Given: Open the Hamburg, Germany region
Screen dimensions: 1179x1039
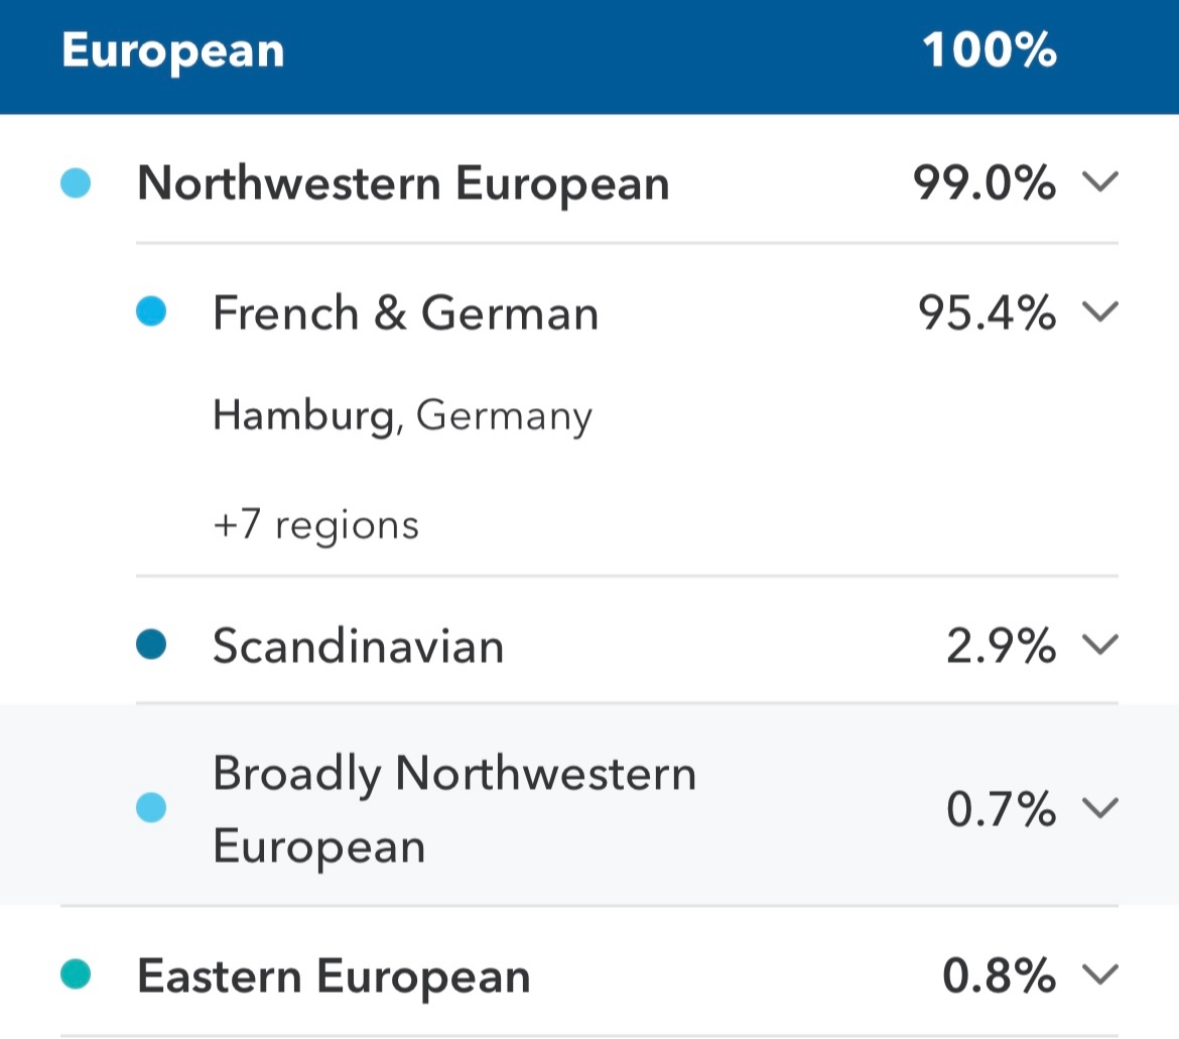Looking at the screenshot, I should pyautogui.click(x=402, y=416).
